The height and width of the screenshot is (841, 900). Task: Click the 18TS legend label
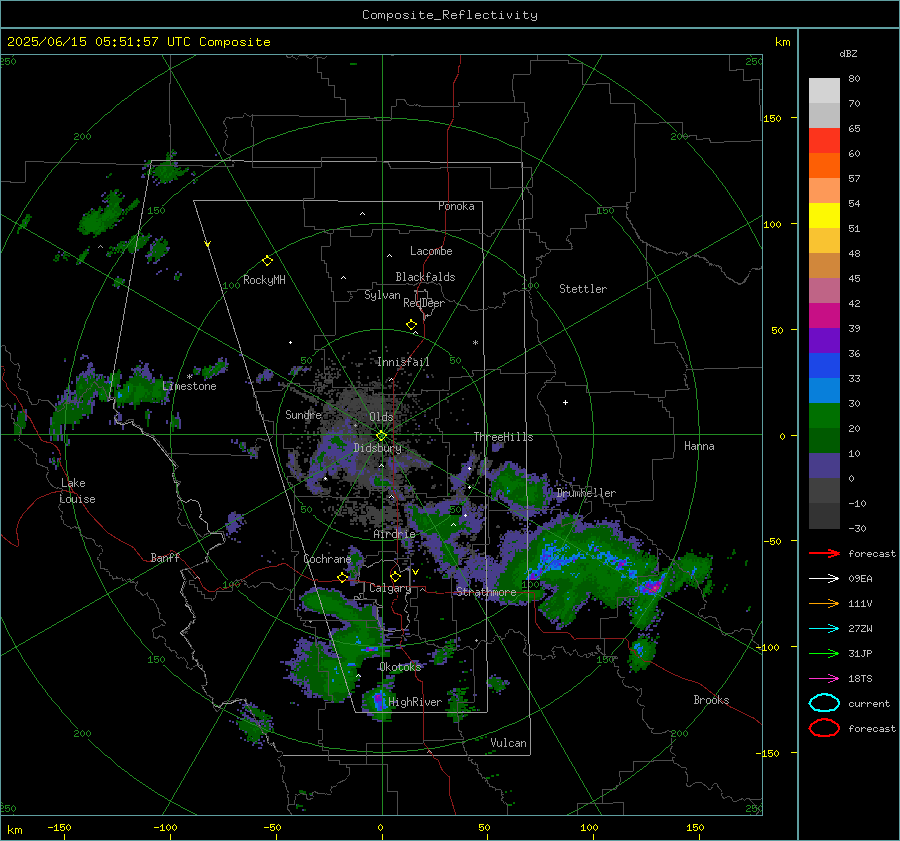[860, 679]
